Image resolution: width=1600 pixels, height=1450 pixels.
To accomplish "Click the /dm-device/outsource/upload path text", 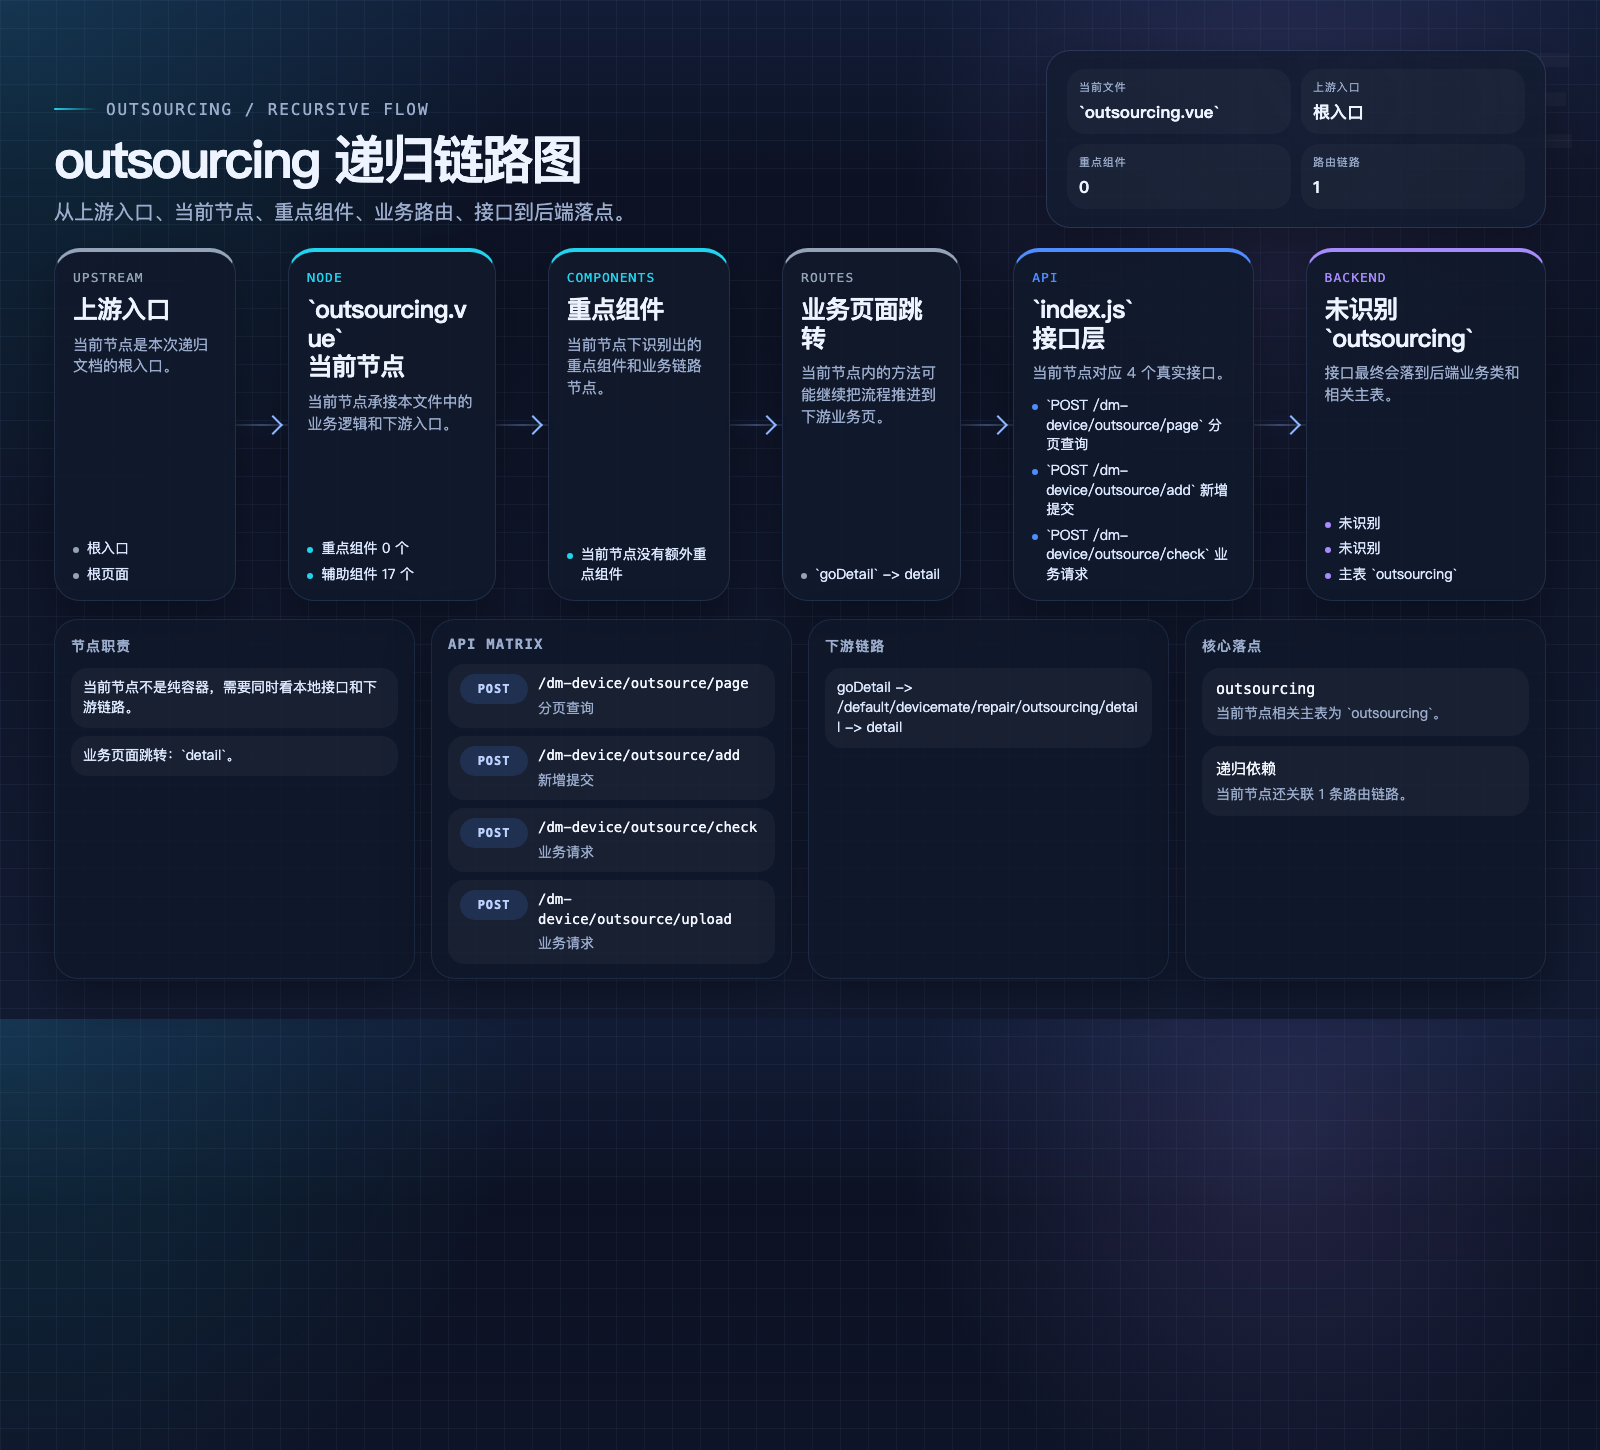I will point(635,909).
